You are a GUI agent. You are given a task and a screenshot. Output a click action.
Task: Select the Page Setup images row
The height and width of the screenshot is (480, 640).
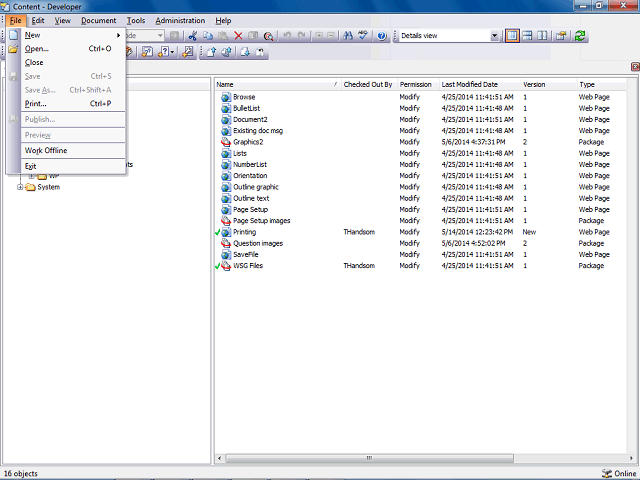tap(420, 221)
